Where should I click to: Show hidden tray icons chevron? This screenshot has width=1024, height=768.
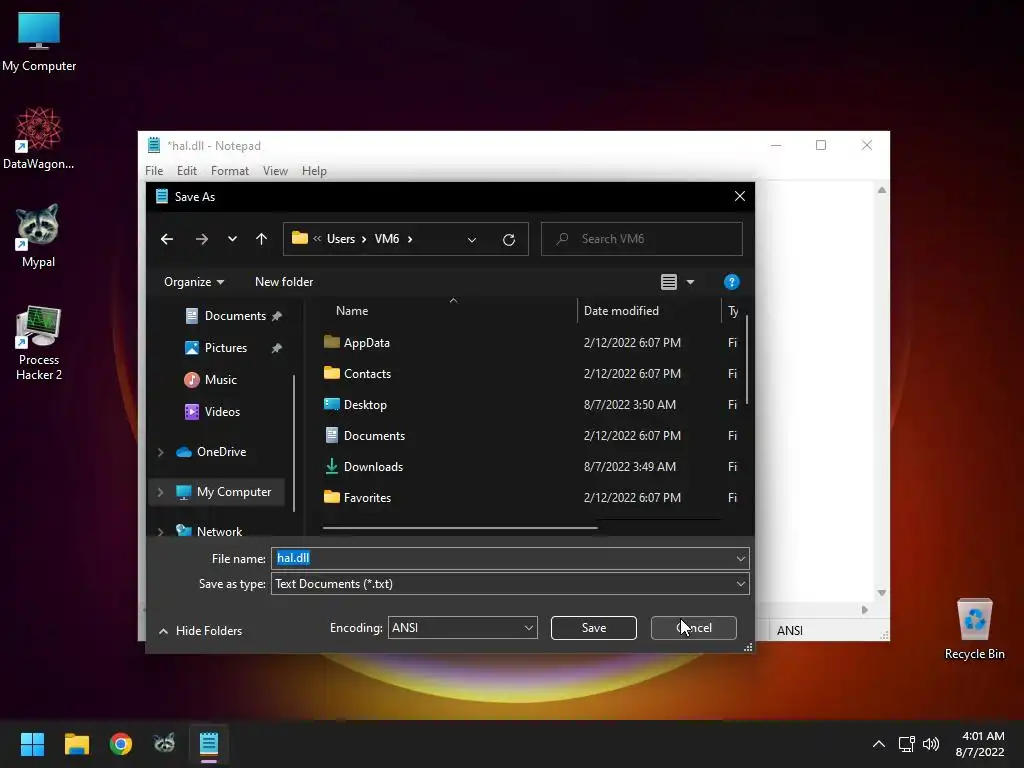[x=879, y=744]
